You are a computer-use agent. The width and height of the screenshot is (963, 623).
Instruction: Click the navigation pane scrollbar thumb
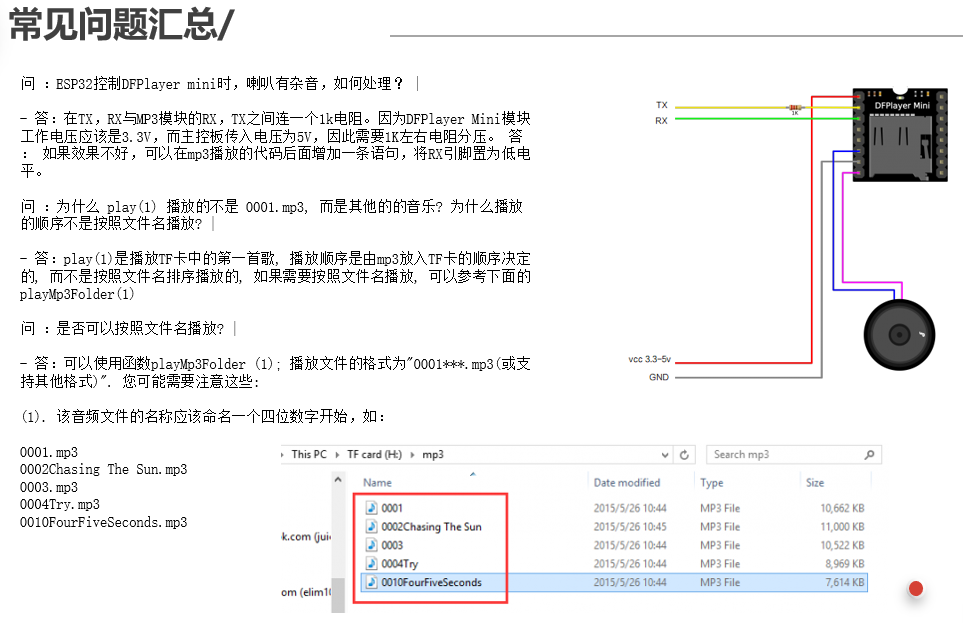[338, 595]
